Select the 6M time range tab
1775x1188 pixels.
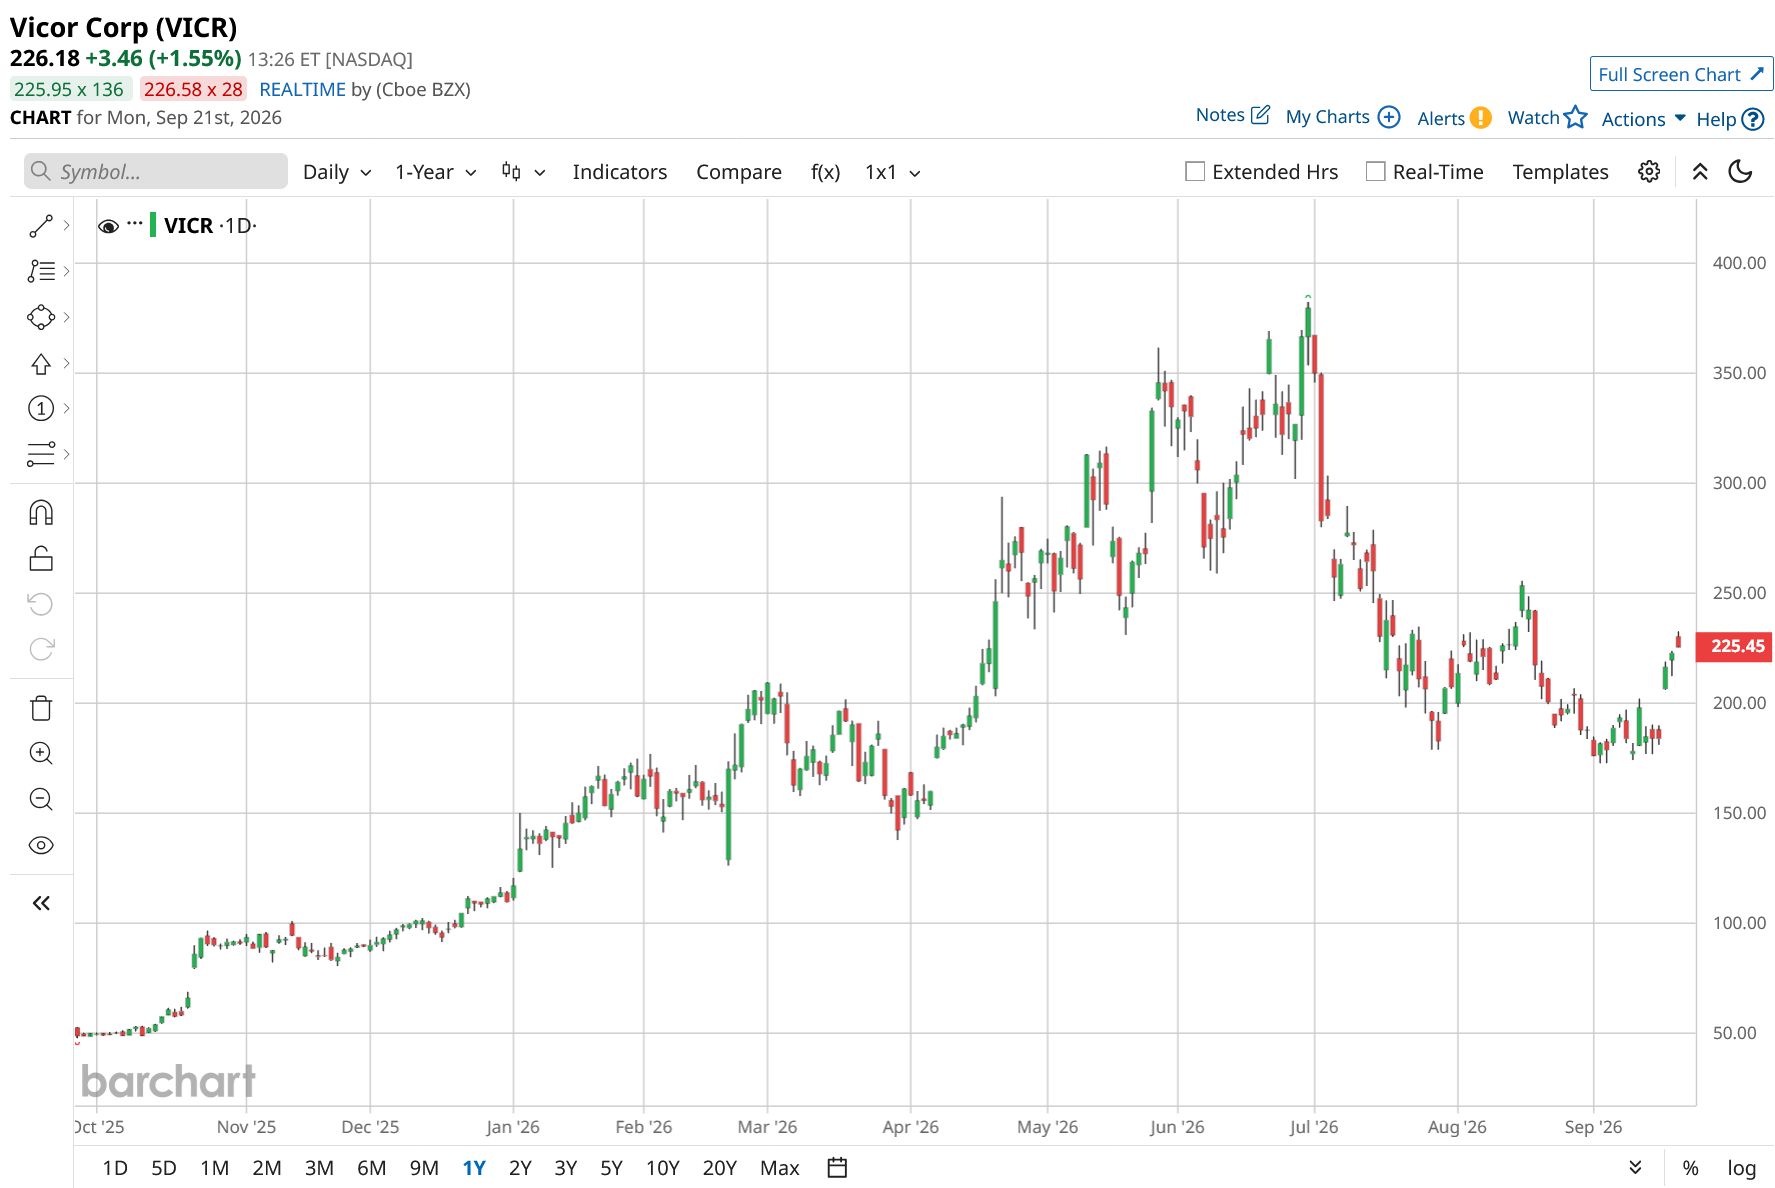(371, 1167)
